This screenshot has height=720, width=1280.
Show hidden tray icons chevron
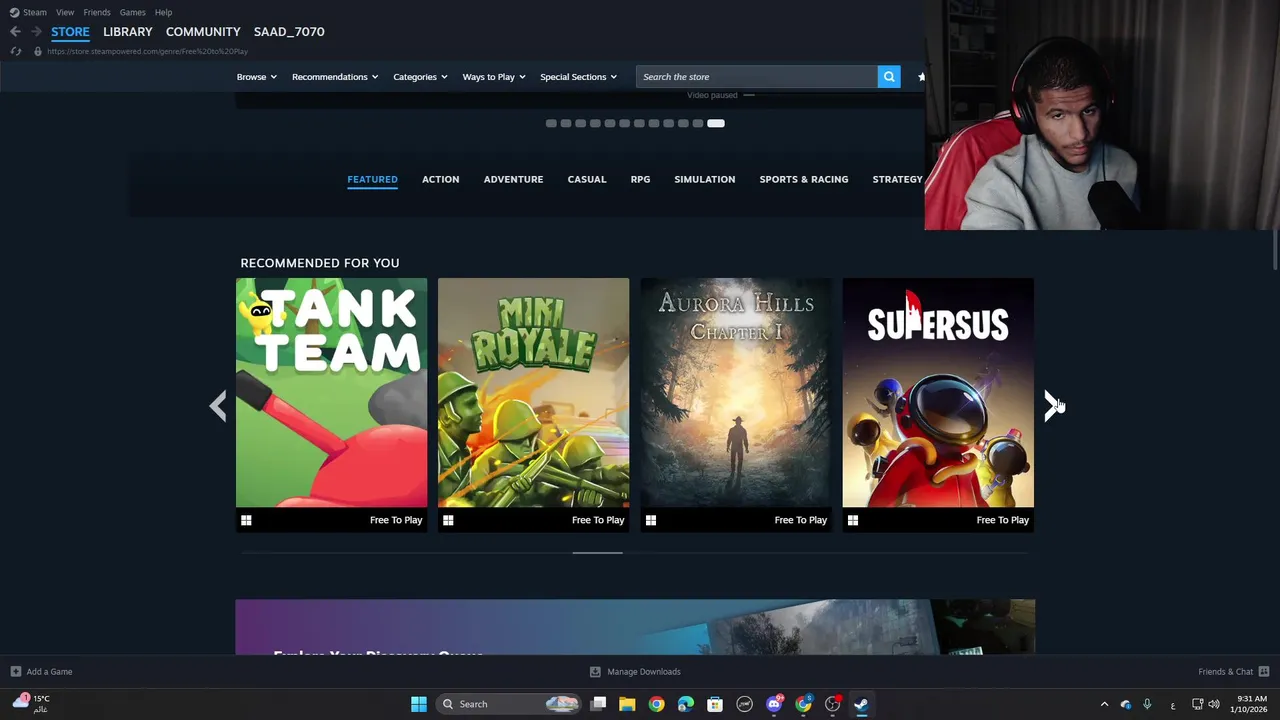[1104, 704]
